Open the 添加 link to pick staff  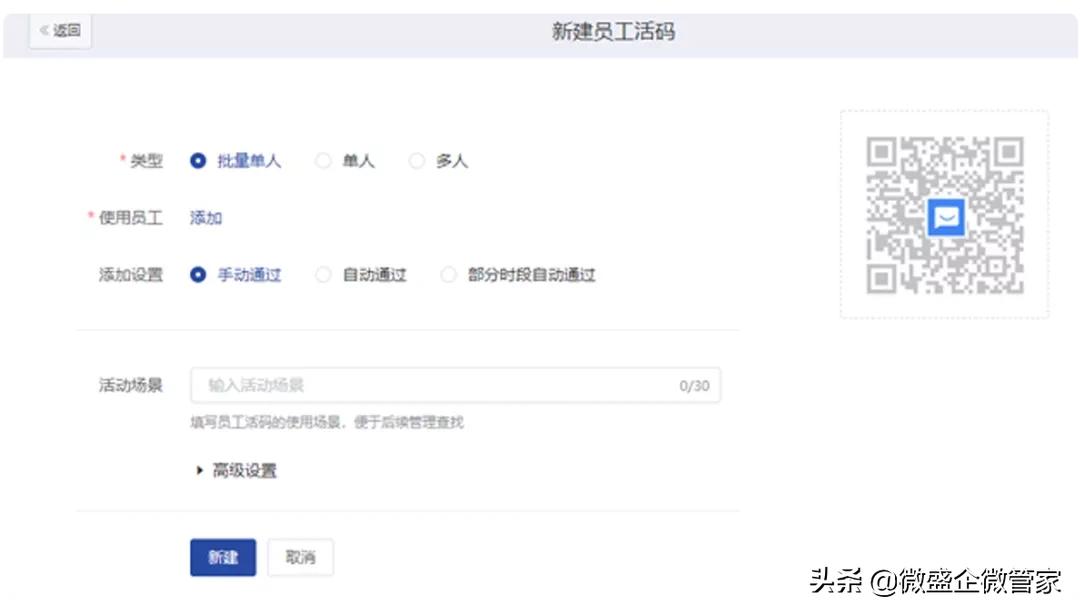(x=204, y=218)
